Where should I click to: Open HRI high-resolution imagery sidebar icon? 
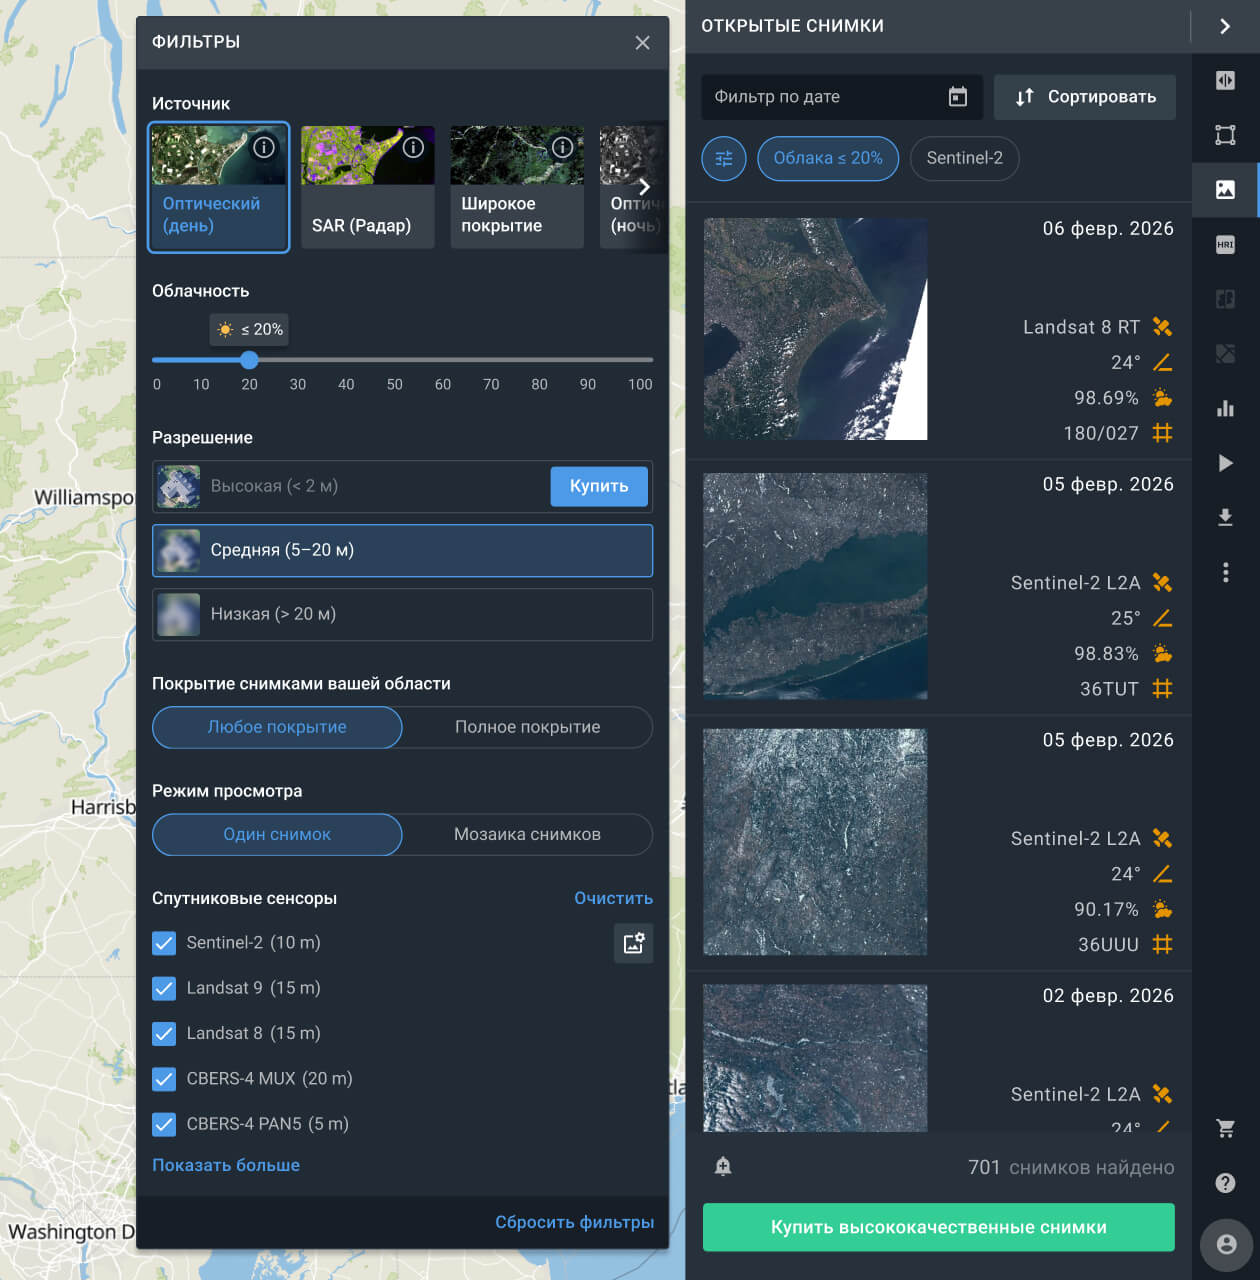point(1225,244)
